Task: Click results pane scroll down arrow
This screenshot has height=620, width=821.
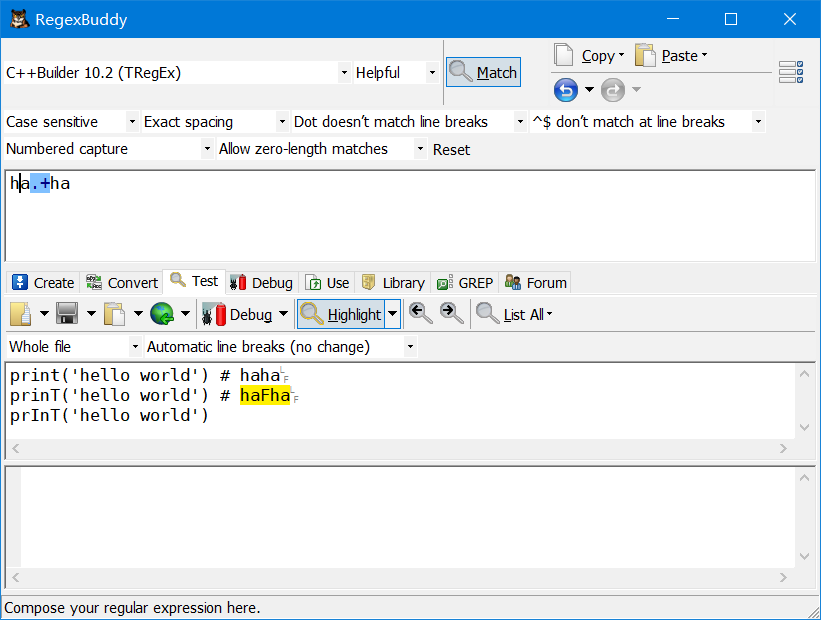Action: point(805,556)
